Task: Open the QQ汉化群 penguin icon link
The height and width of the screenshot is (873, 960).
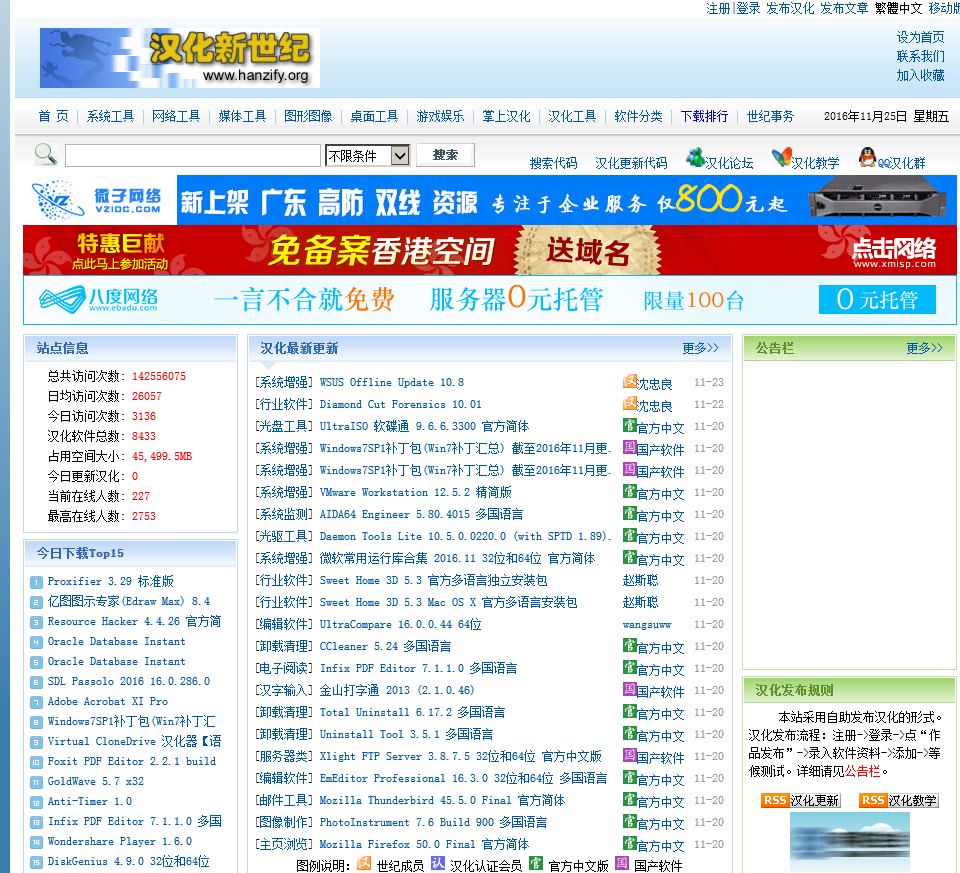Action: pos(867,157)
